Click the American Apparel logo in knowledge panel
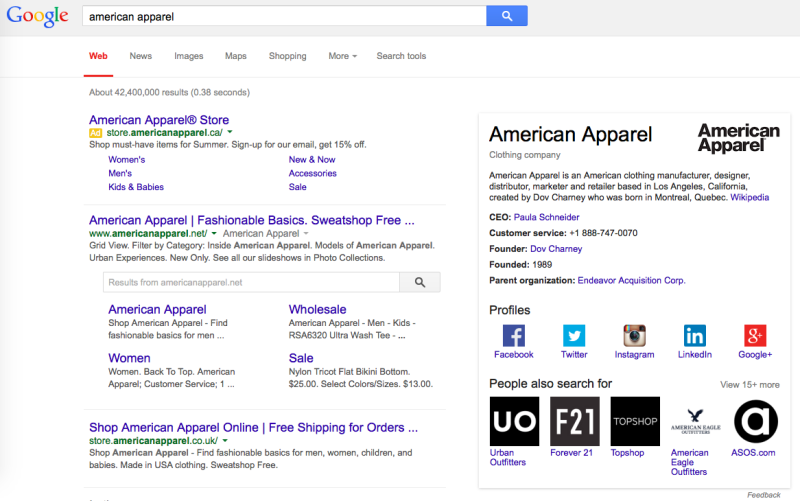800x501 pixels. click(x=739, y=138)
